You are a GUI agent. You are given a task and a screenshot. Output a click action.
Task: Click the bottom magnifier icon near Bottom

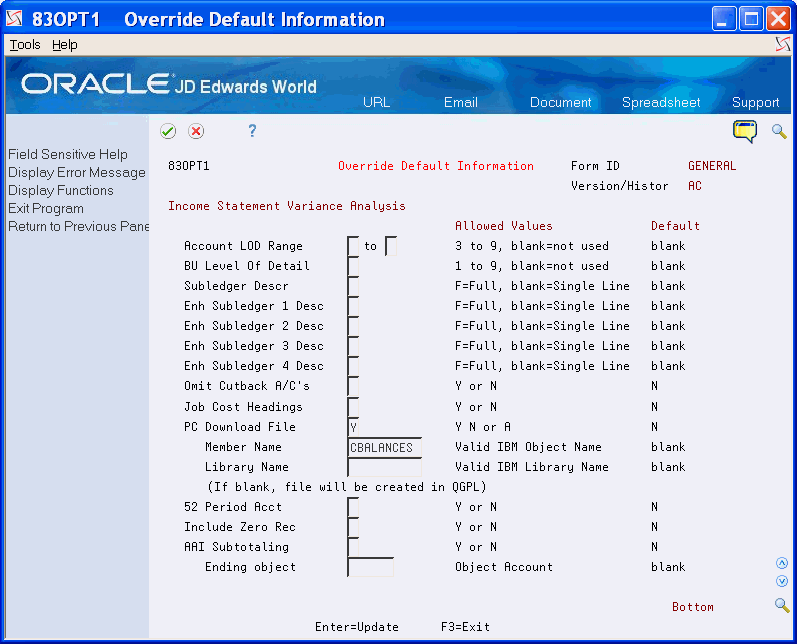coord(782,605)
